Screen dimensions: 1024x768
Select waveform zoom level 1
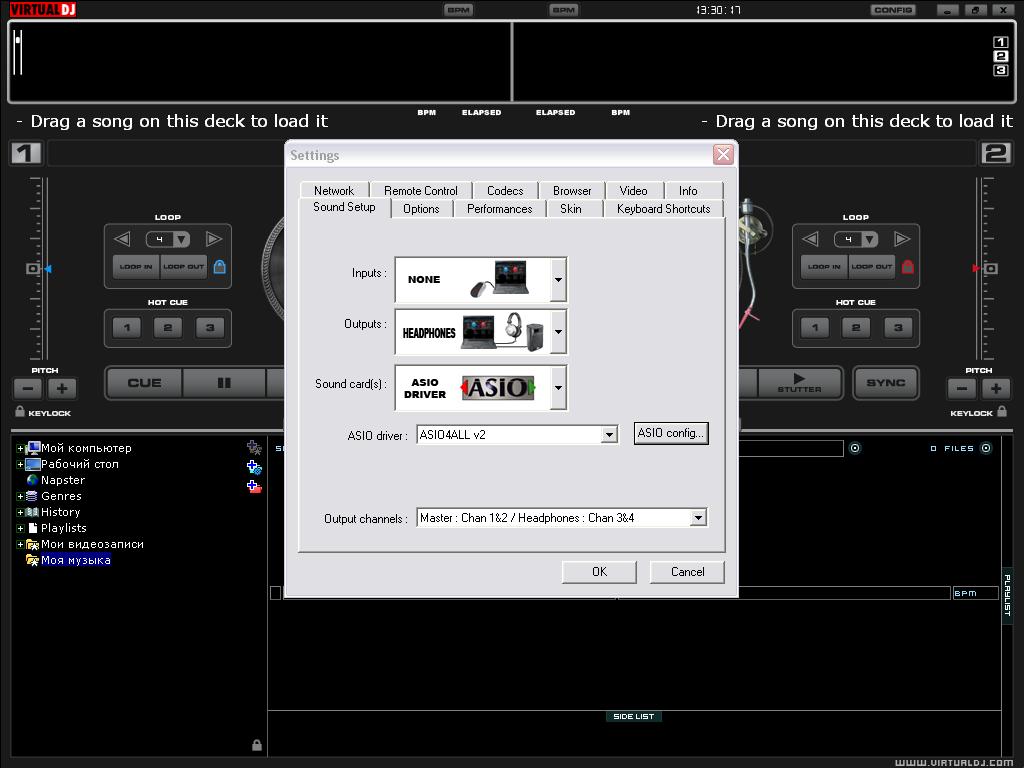1000,42
